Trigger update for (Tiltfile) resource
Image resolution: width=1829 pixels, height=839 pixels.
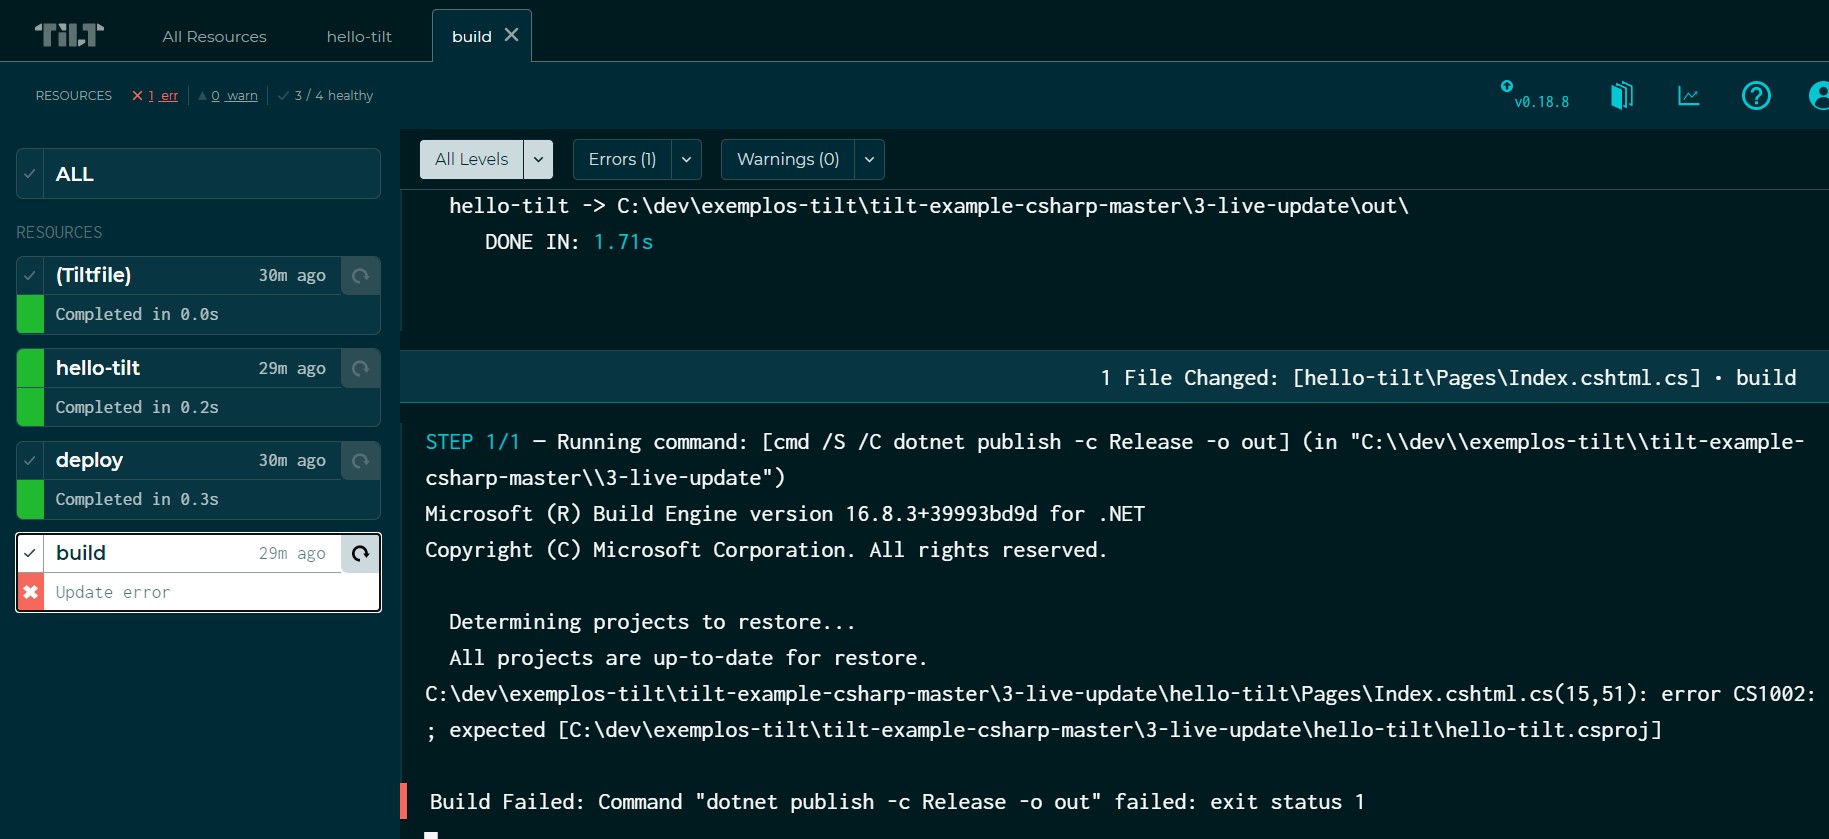pos(361,275)
